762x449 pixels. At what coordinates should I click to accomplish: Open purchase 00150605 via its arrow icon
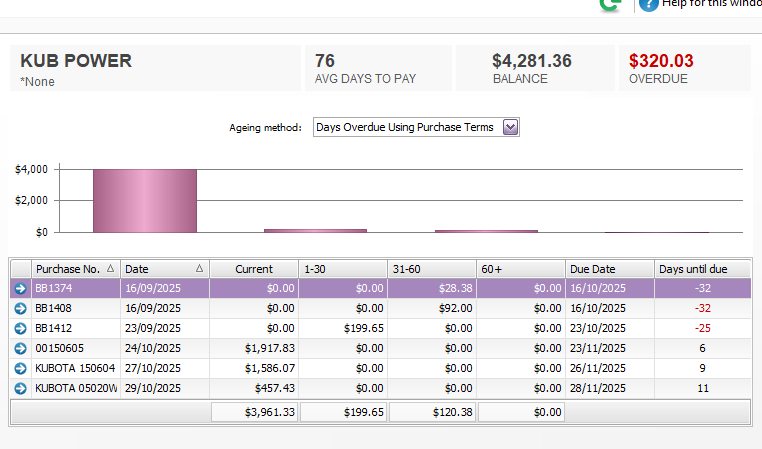[20, 348]
